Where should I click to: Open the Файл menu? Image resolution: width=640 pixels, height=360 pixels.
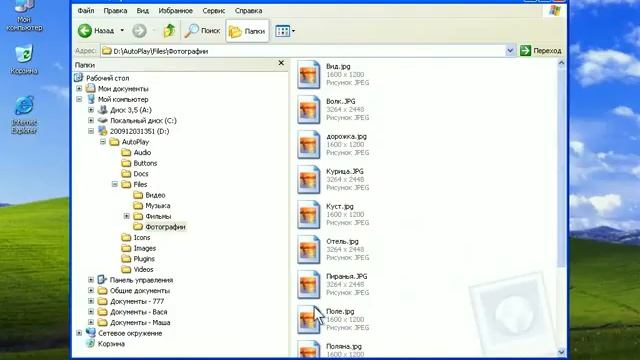click(x=86, y=11)
